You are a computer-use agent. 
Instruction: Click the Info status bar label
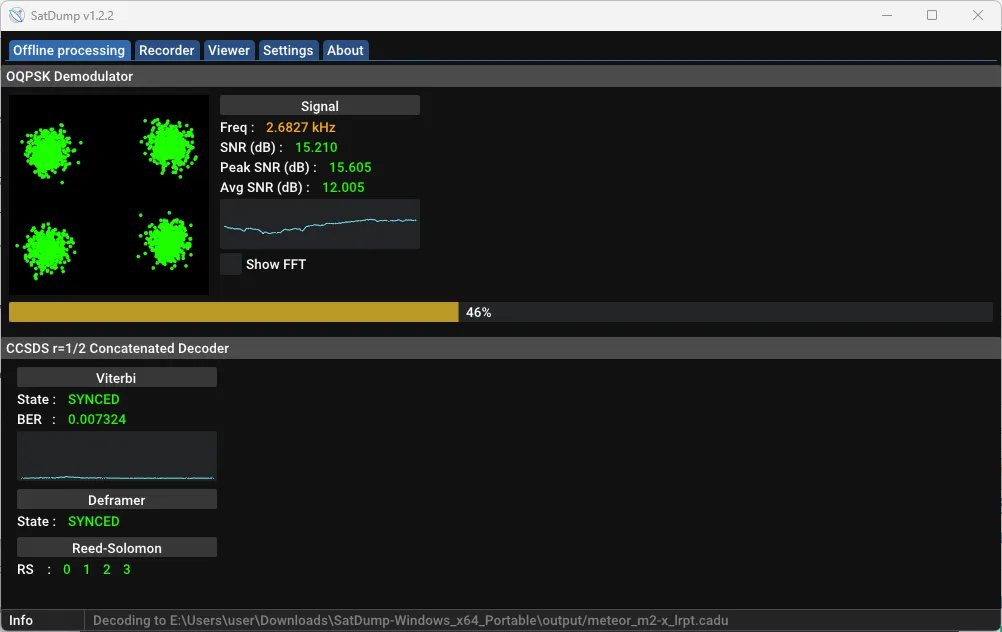(x=21, y=620)
